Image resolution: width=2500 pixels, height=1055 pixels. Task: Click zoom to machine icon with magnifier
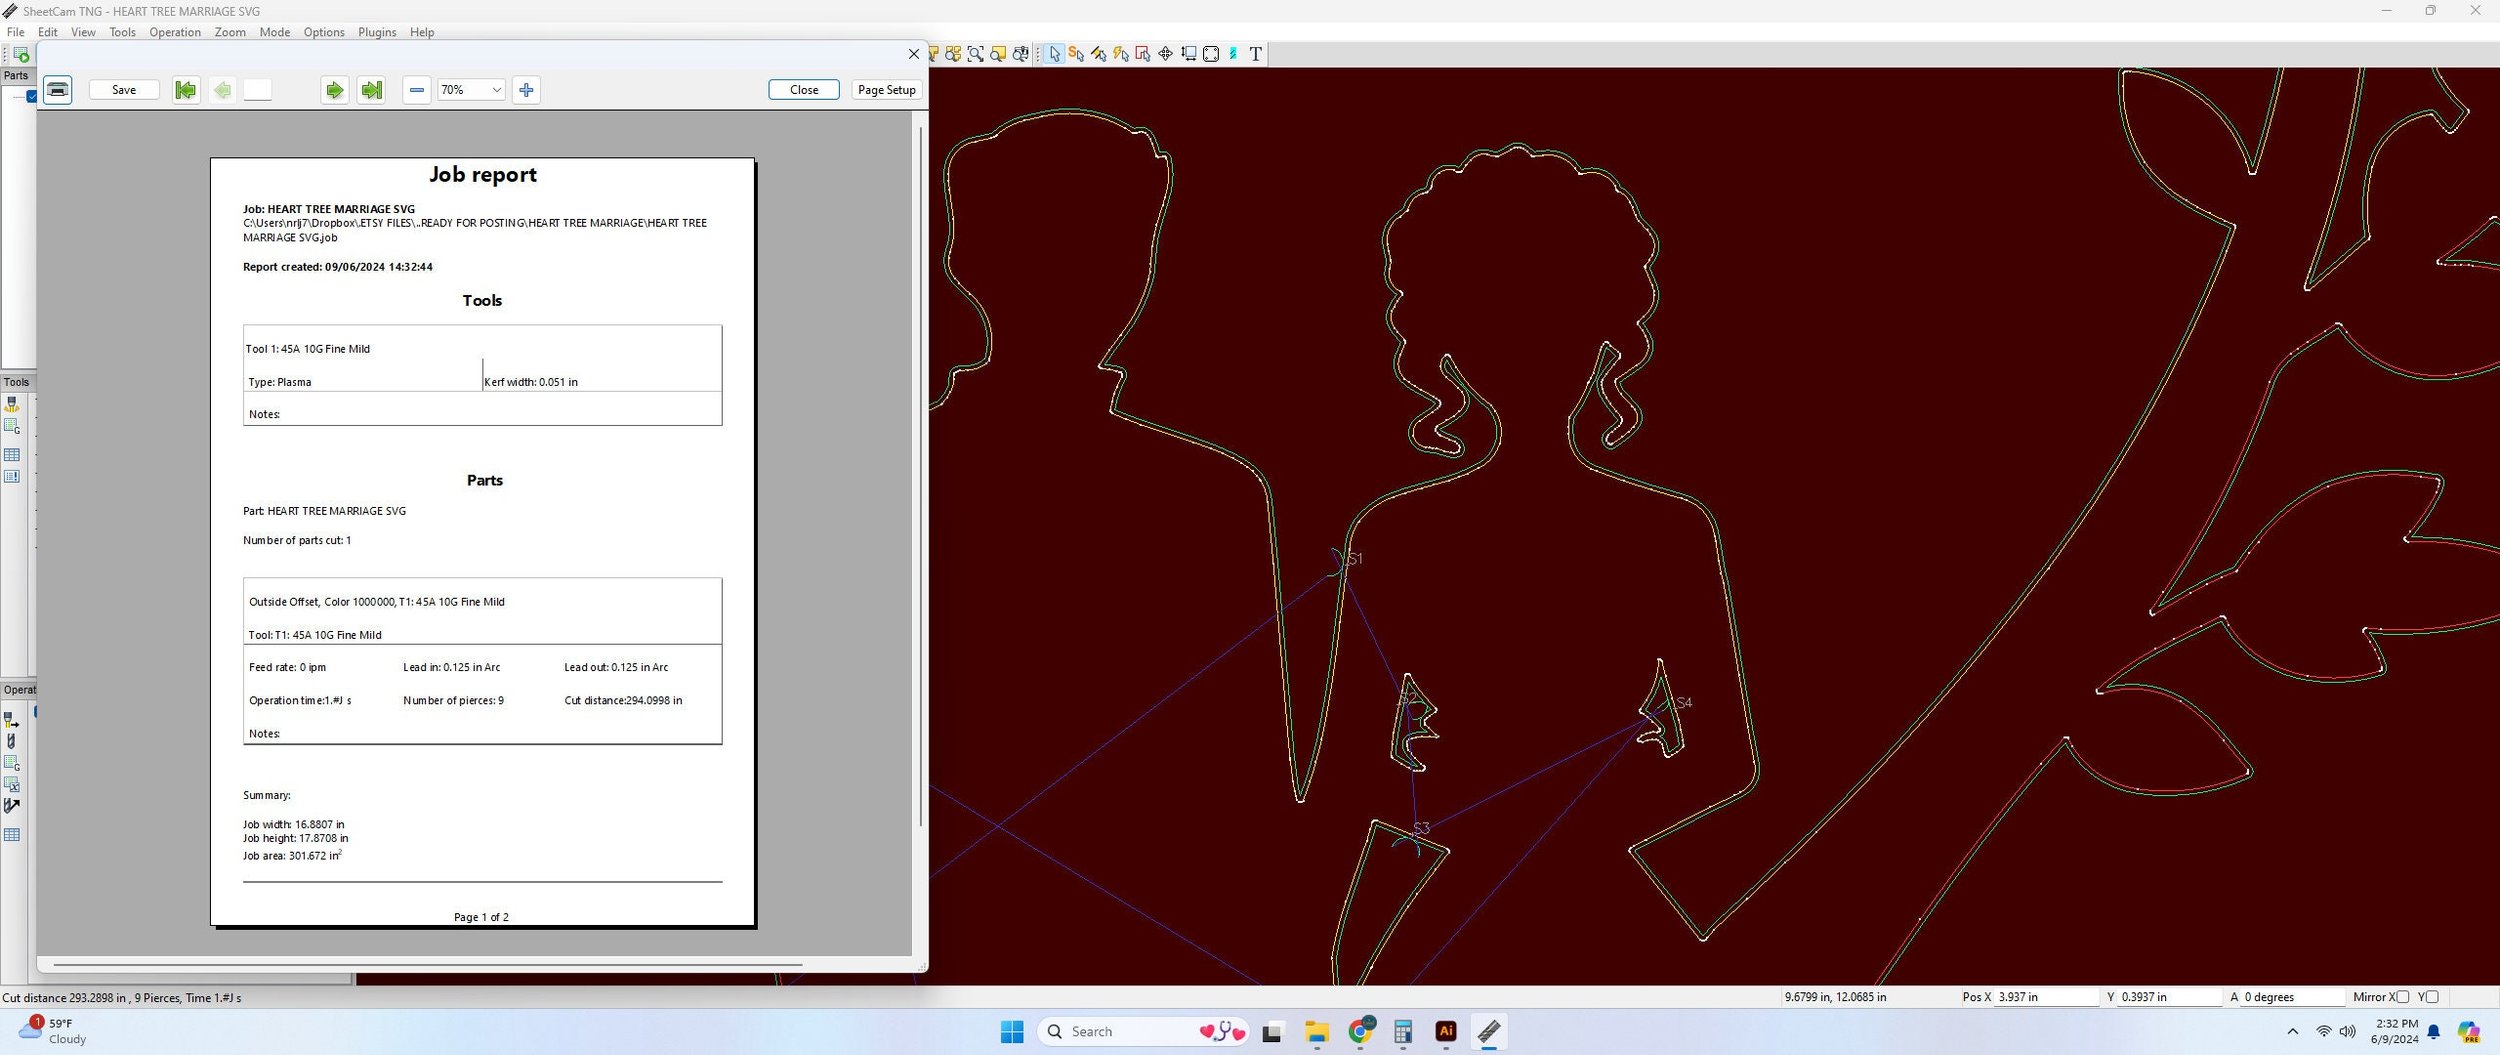[1020, 54]
